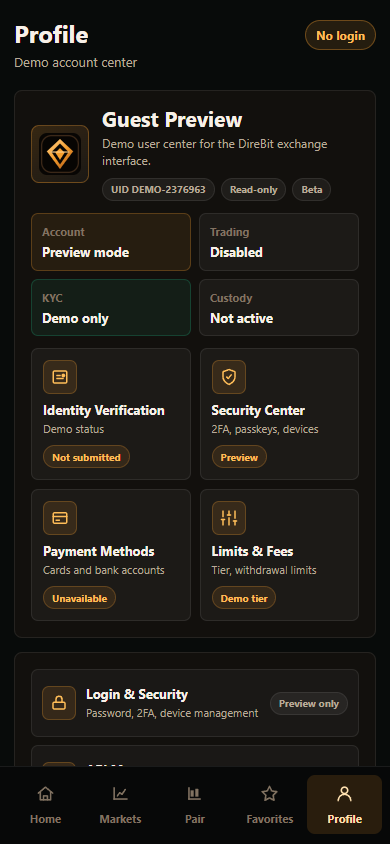Click 'Password, 2FA, device management' text
Viewport: 390px width, 844px height.
pos(172,714)
